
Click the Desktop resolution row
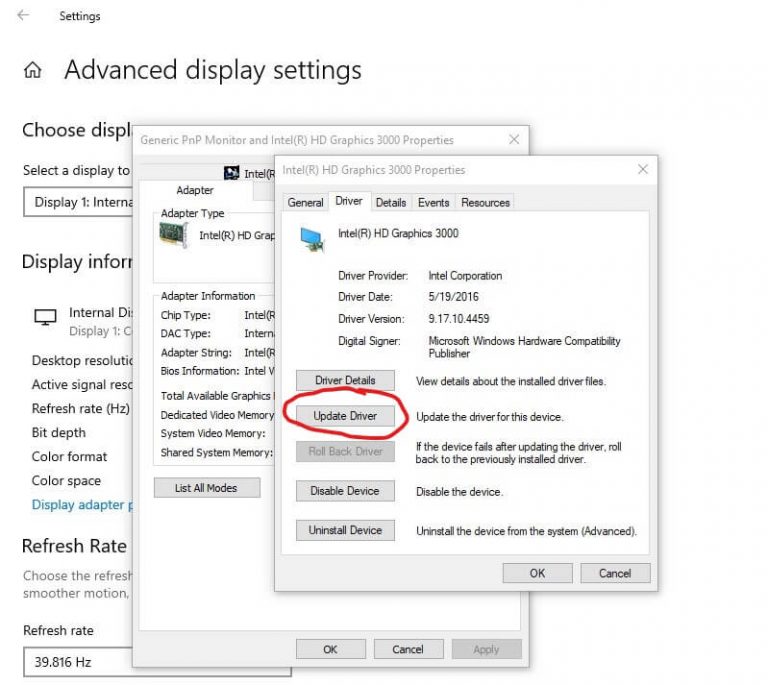[82, 360]
